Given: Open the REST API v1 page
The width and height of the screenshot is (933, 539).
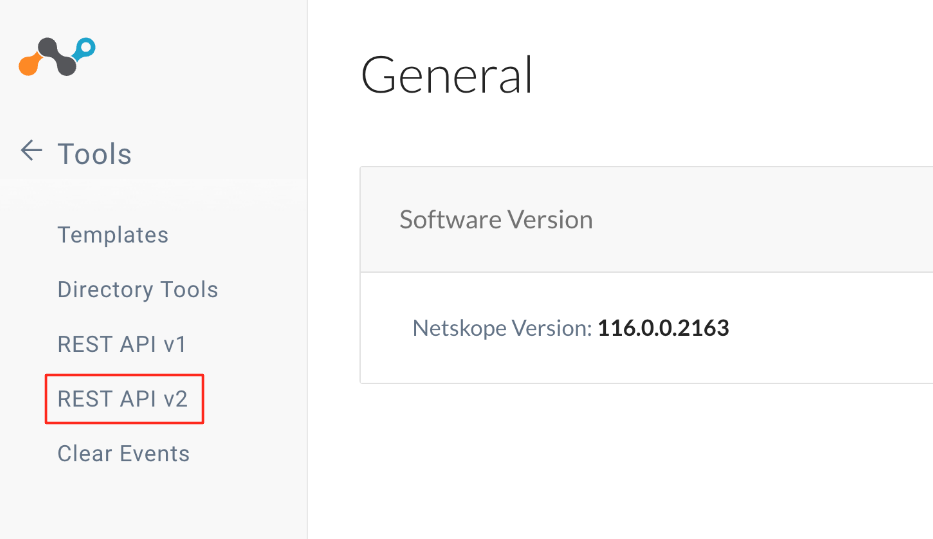Looking at the screenshot, I should point(121,344).
